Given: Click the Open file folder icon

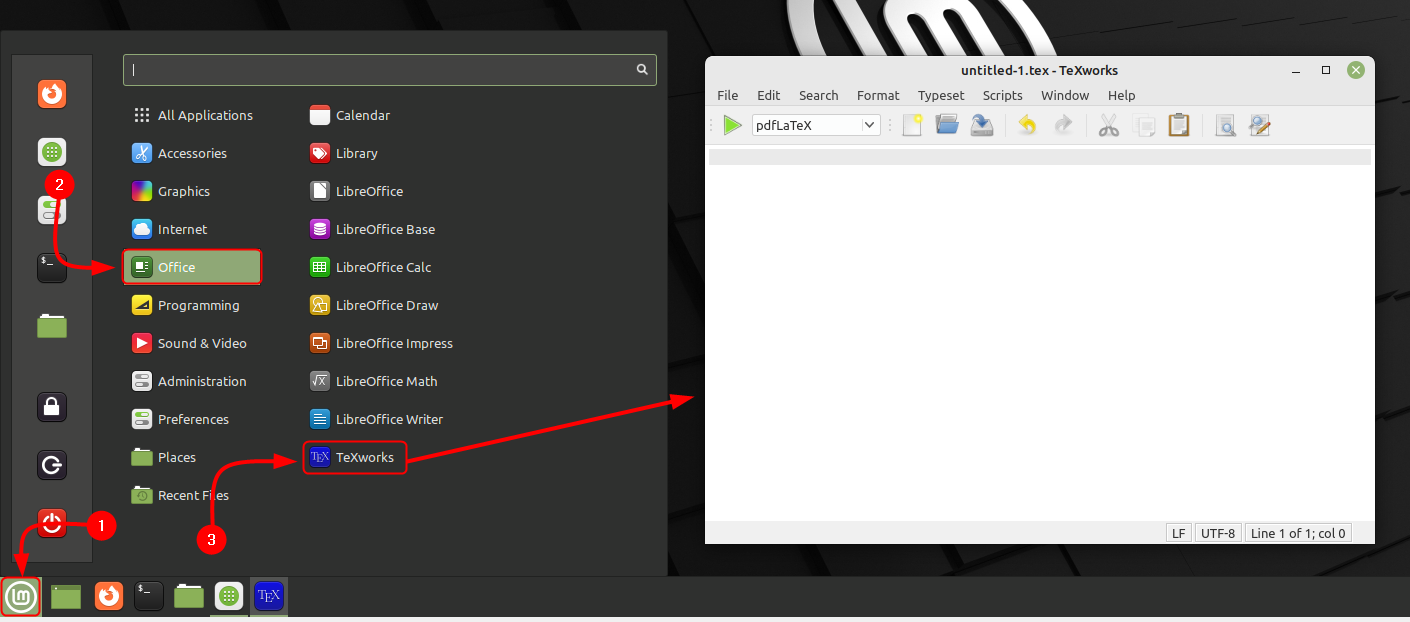Looking at the screenshot, I should (947, 125).
